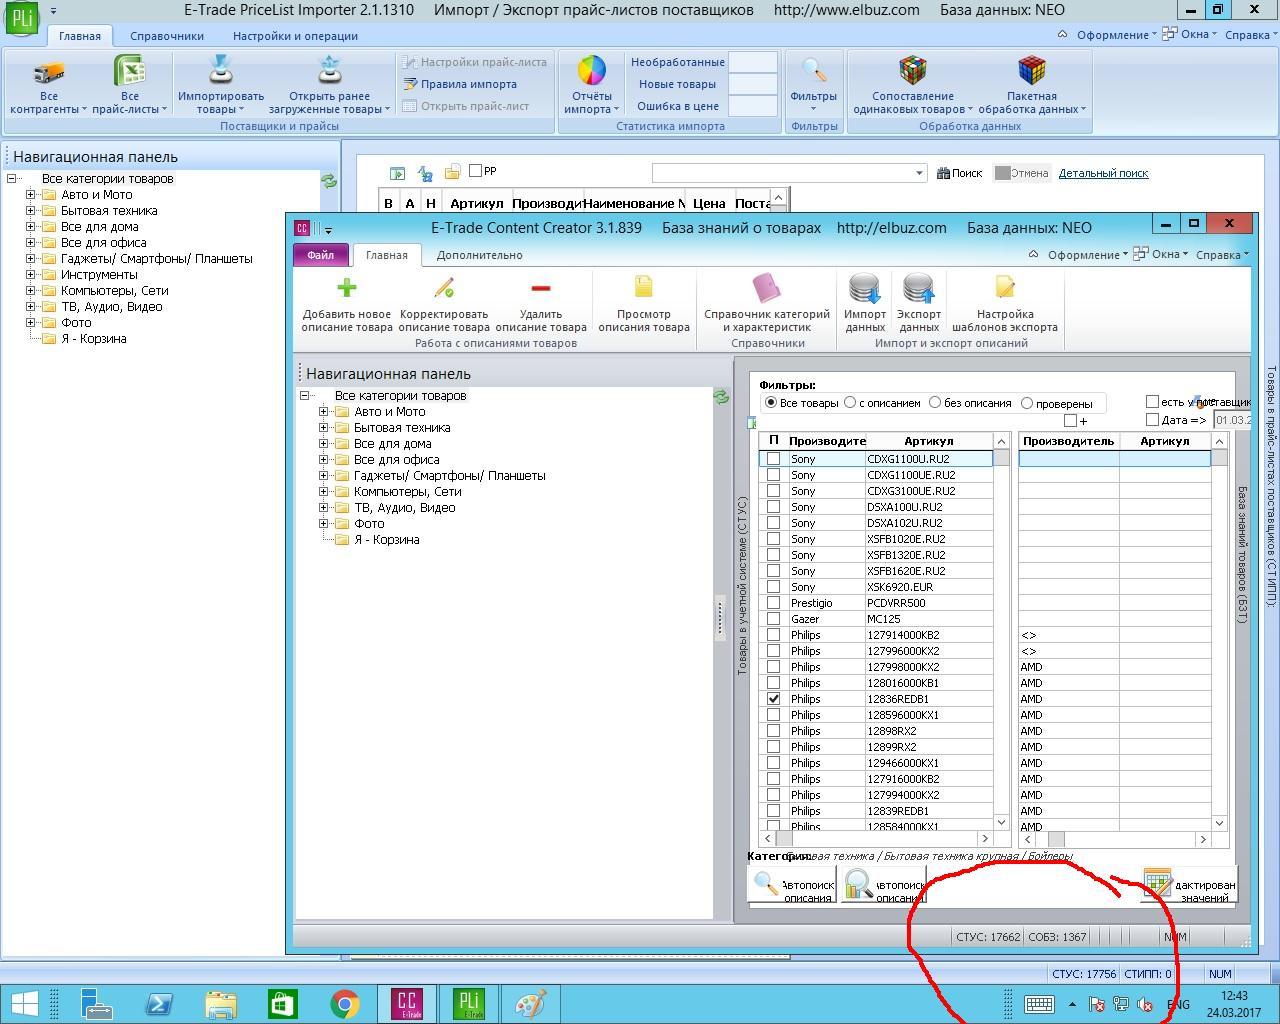Collapse Все категории товаров in Content Creator tree
Viewport: 1280px width, 1024px height.
[x=305, y=396]
